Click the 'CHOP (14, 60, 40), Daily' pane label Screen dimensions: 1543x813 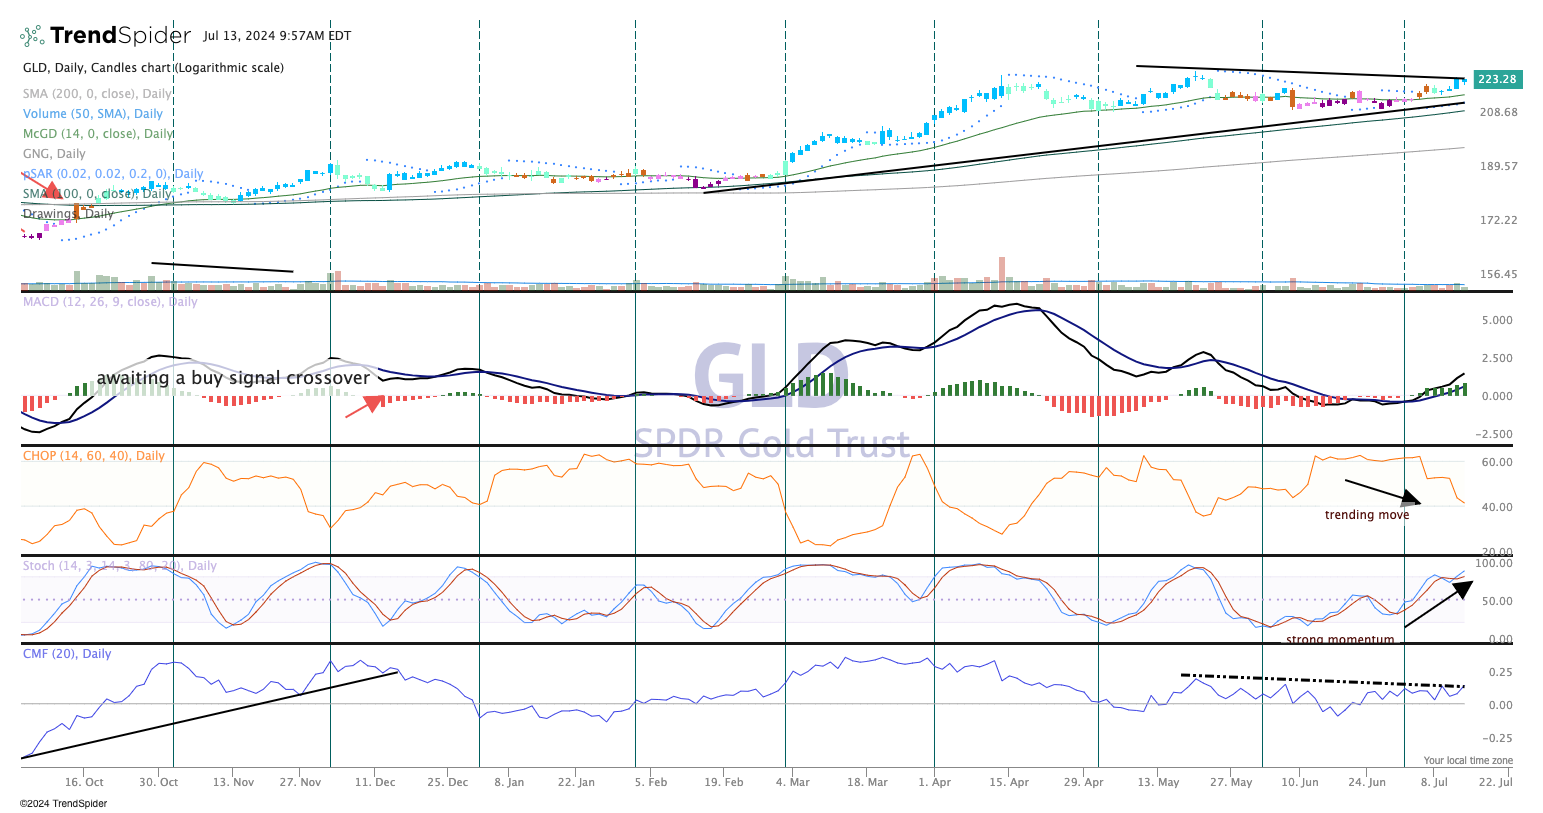point(94,456)
